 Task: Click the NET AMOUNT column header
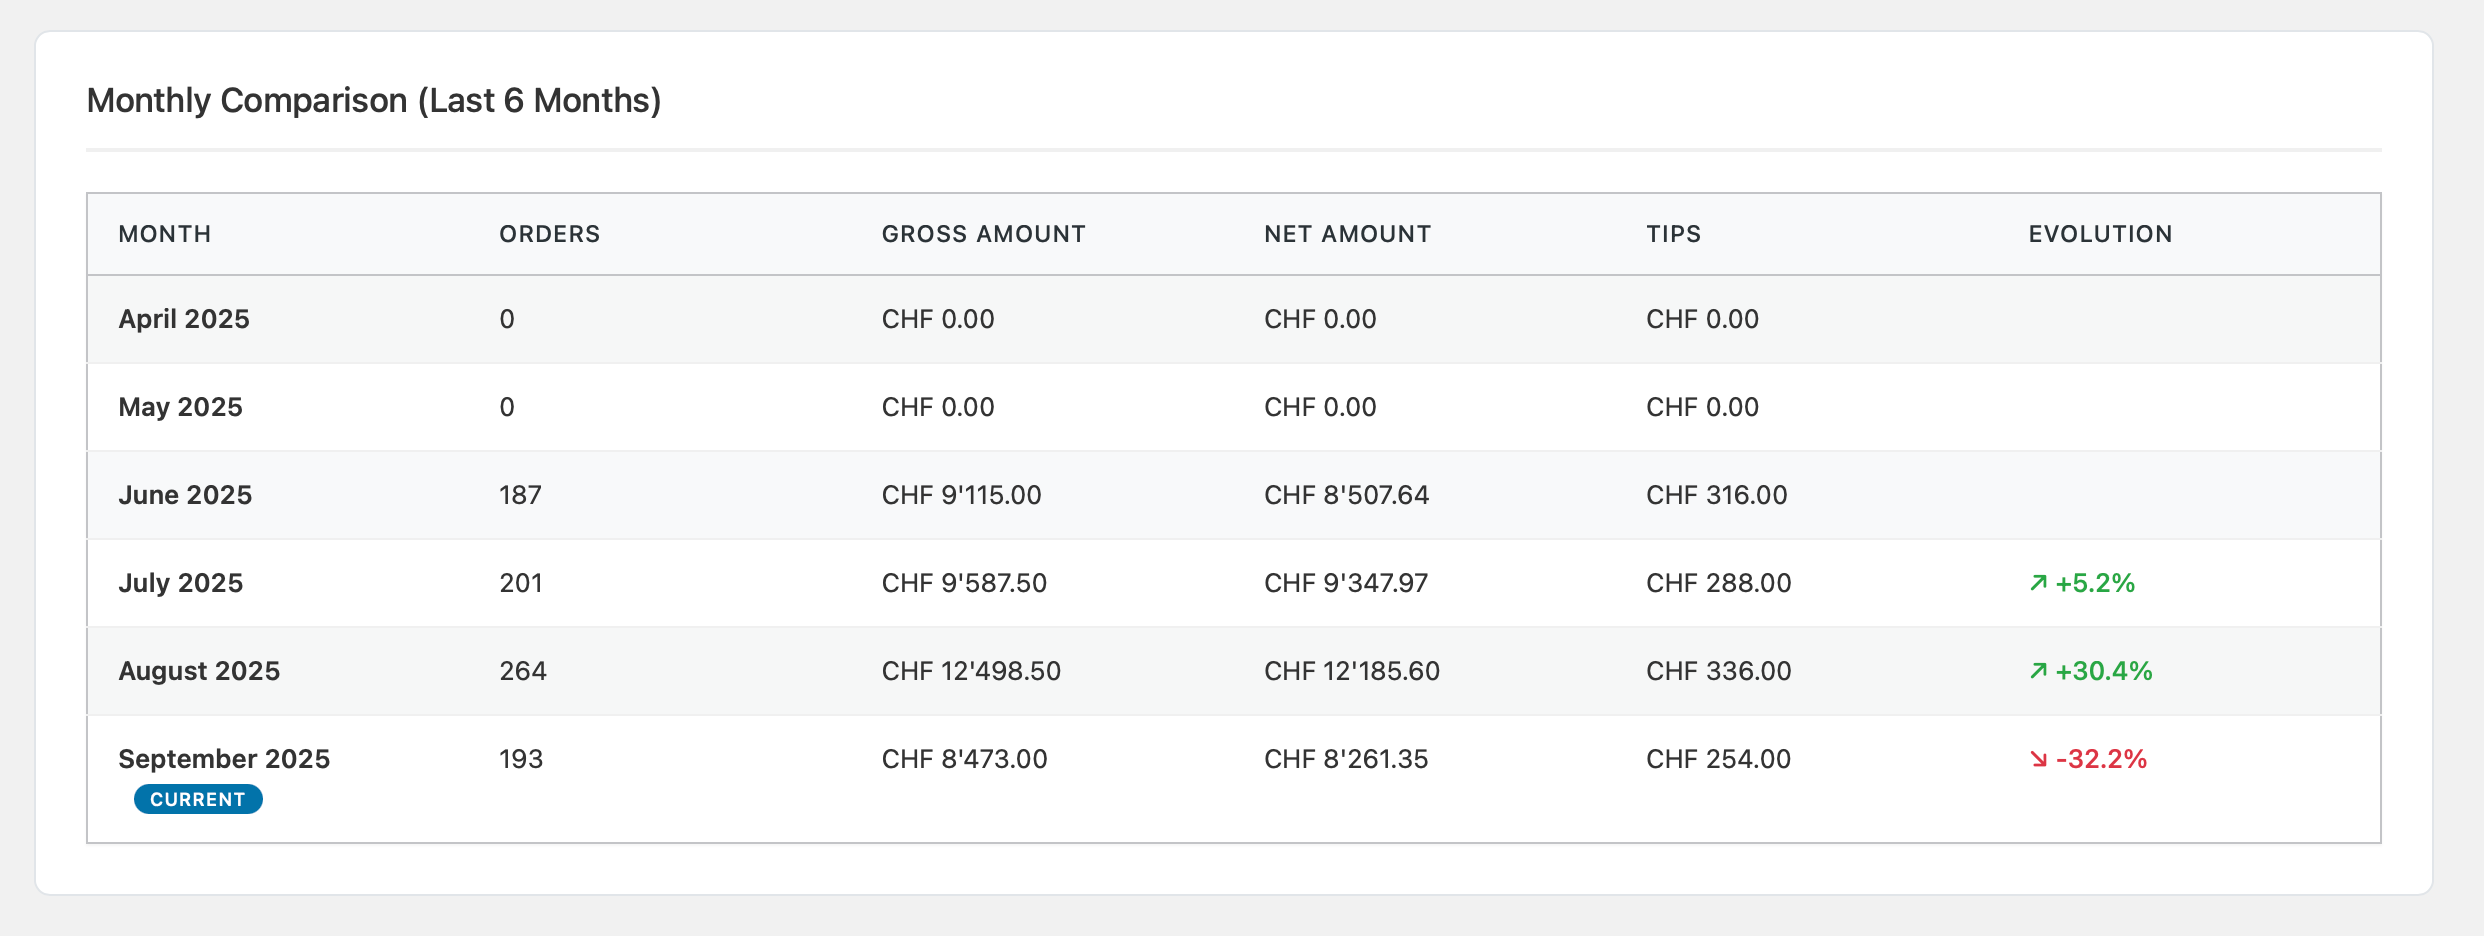[1347, 234]
